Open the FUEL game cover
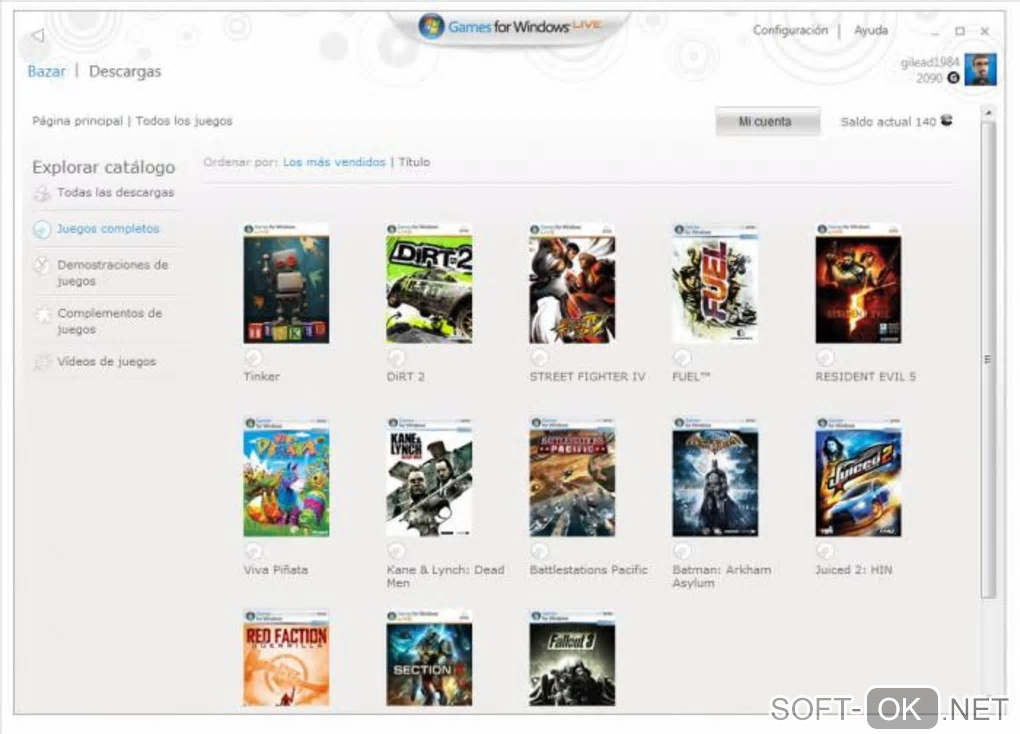This screenshot has height=734, width=1020. coord(715,284)
